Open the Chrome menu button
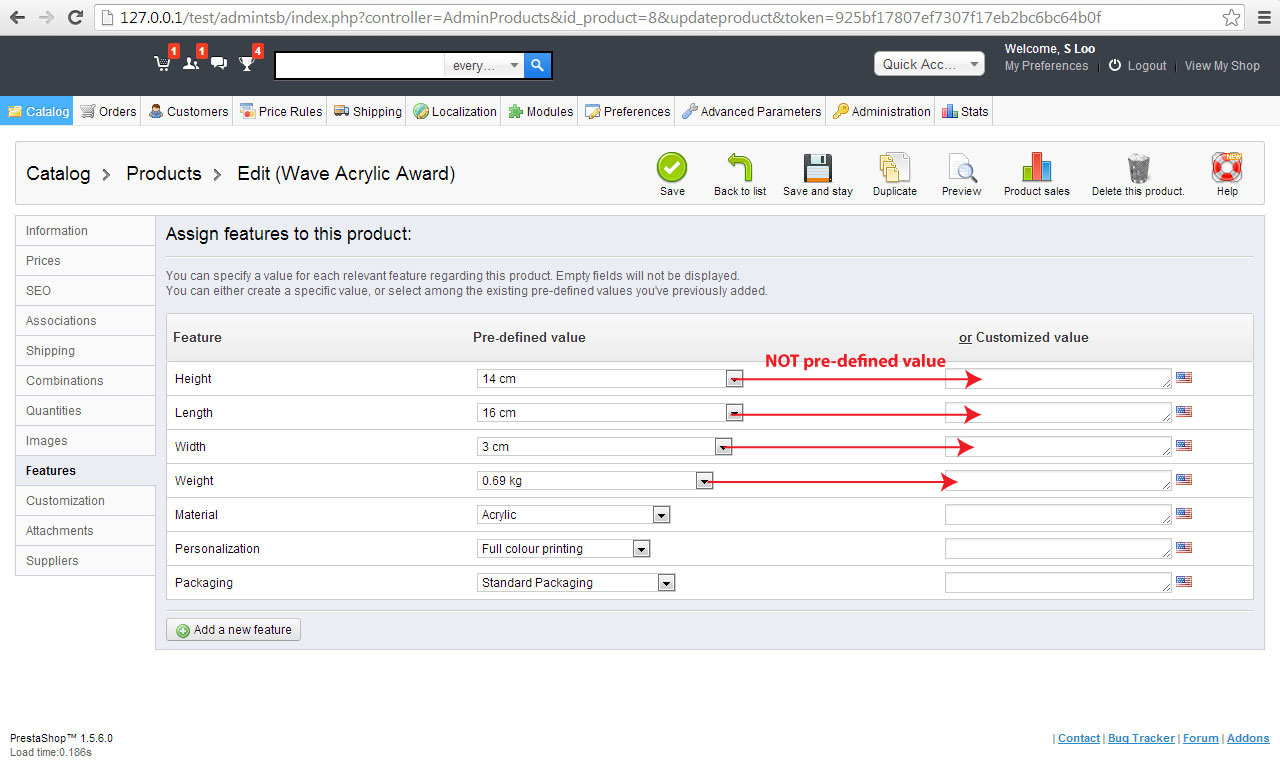Image resolution: width=1280 pixels, height=766 pixels. 1262,17
